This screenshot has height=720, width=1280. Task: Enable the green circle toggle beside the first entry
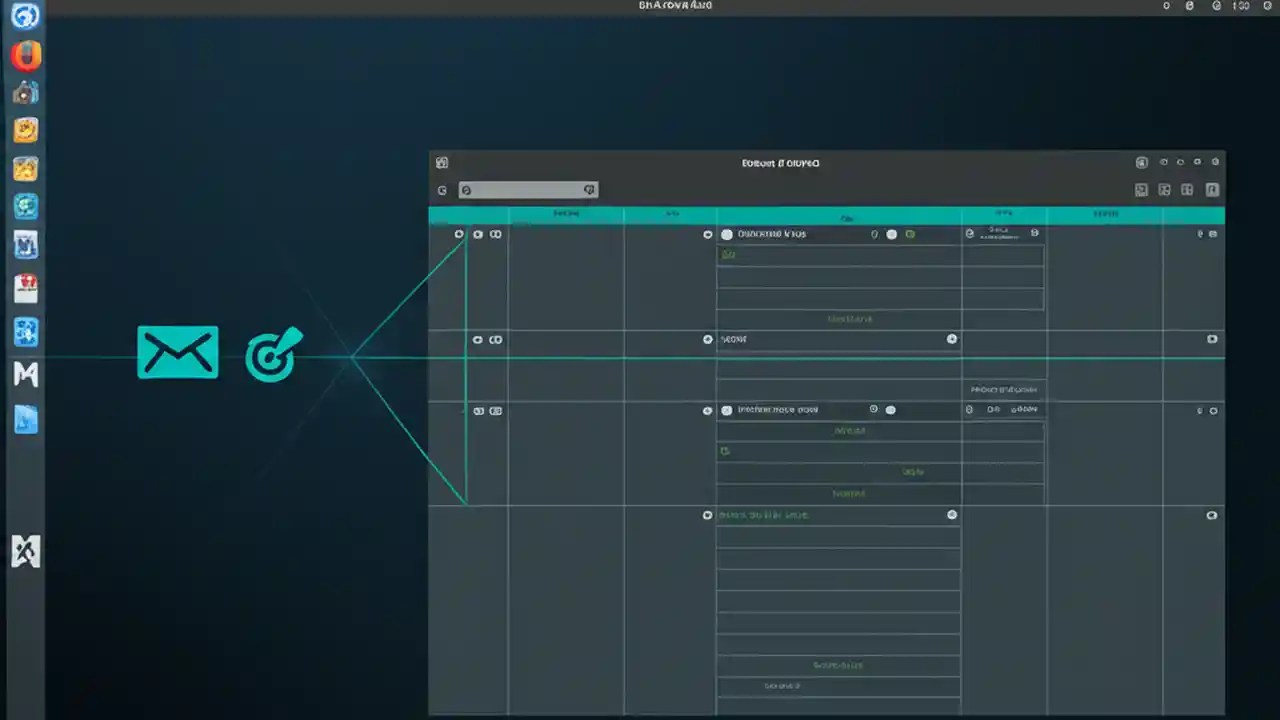[x=908, y=233]
